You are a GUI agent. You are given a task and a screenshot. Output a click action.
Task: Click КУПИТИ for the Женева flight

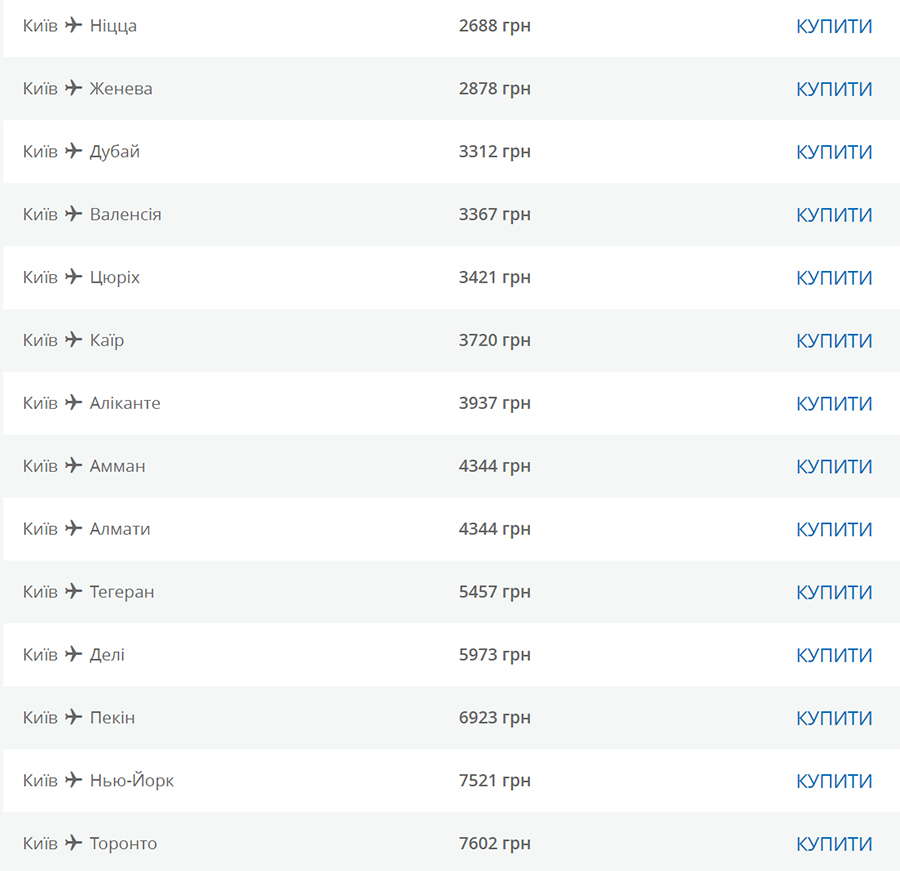pyautogui.click(x=834, y=89)
